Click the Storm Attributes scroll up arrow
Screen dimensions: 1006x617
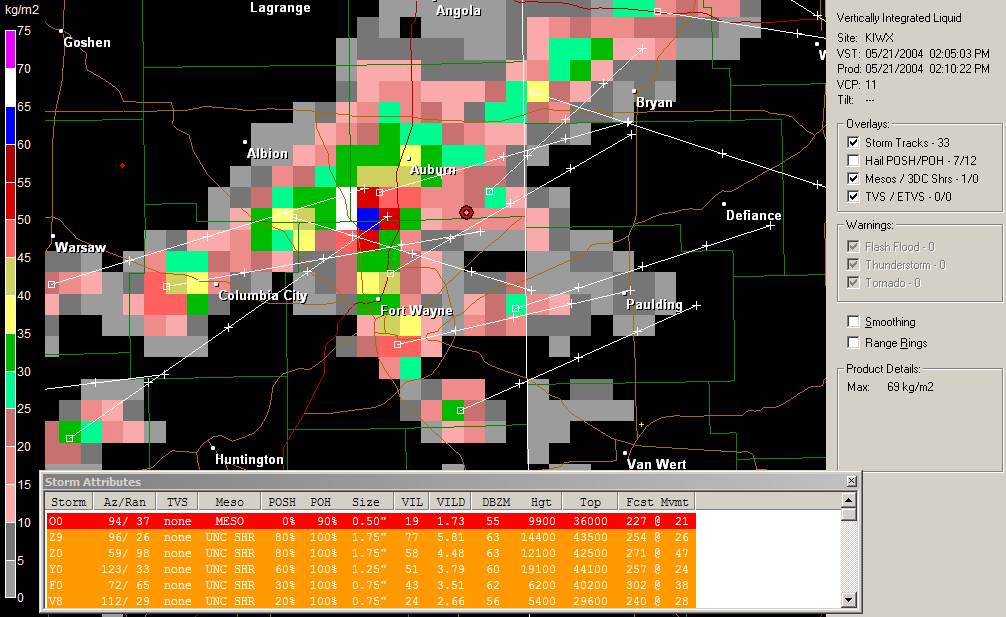pos(848,500)
